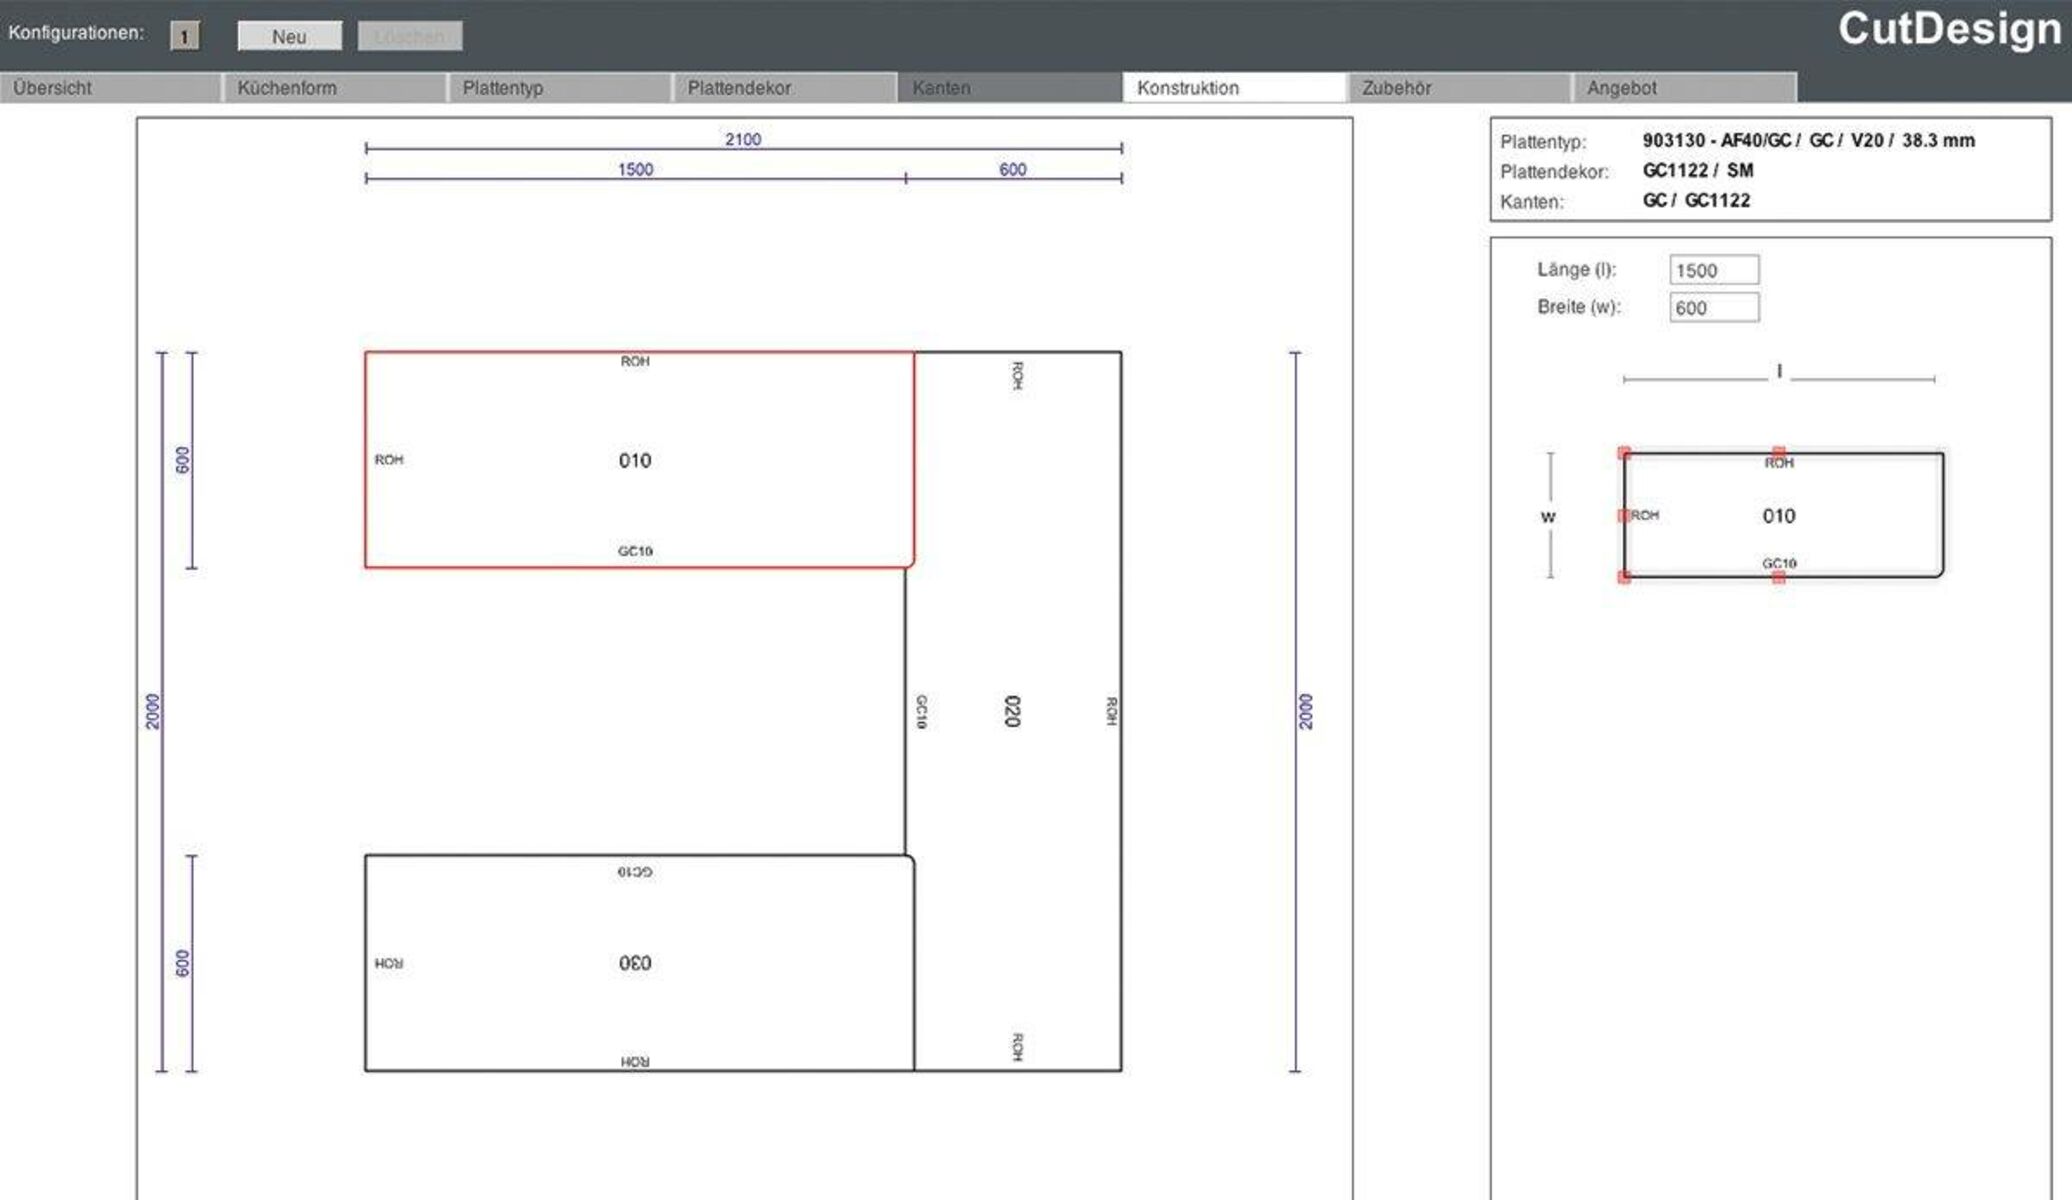The width and height of the screenshot is (2072, 1200).
Task: Select the red-outlined piece 010 in drawing
Action: click(635, 461)
